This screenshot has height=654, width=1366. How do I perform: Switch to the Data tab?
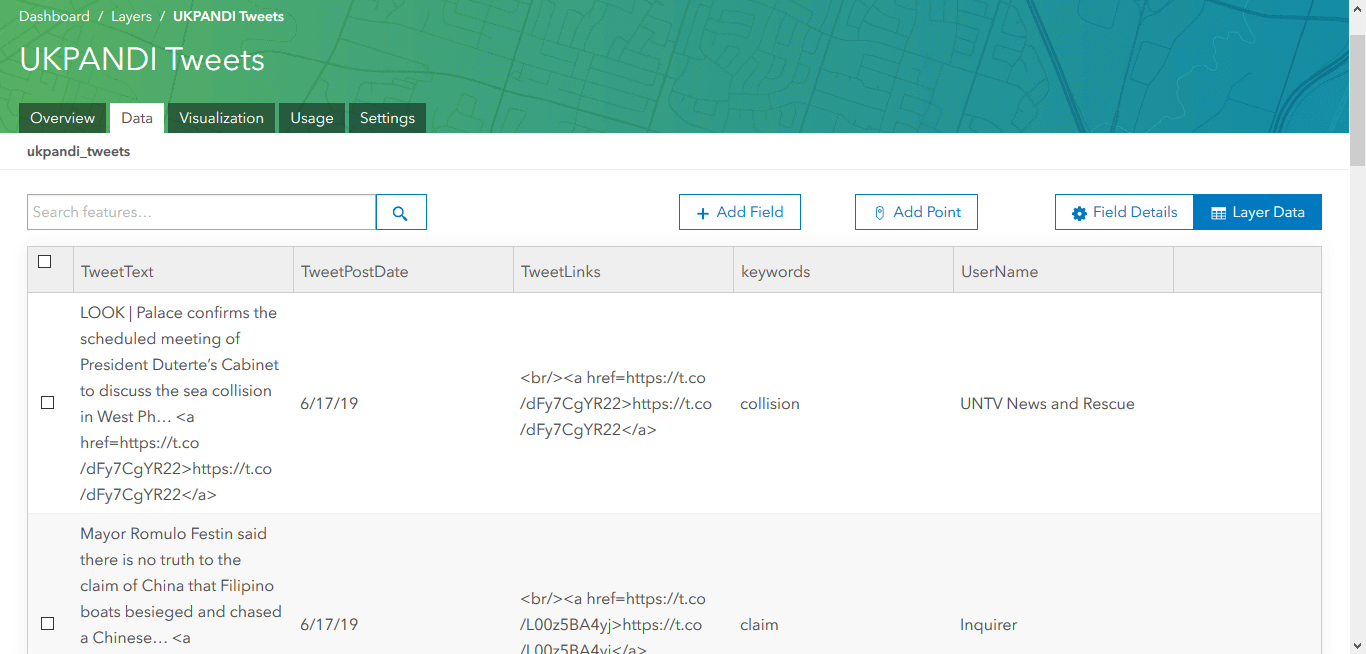(137, 118)
